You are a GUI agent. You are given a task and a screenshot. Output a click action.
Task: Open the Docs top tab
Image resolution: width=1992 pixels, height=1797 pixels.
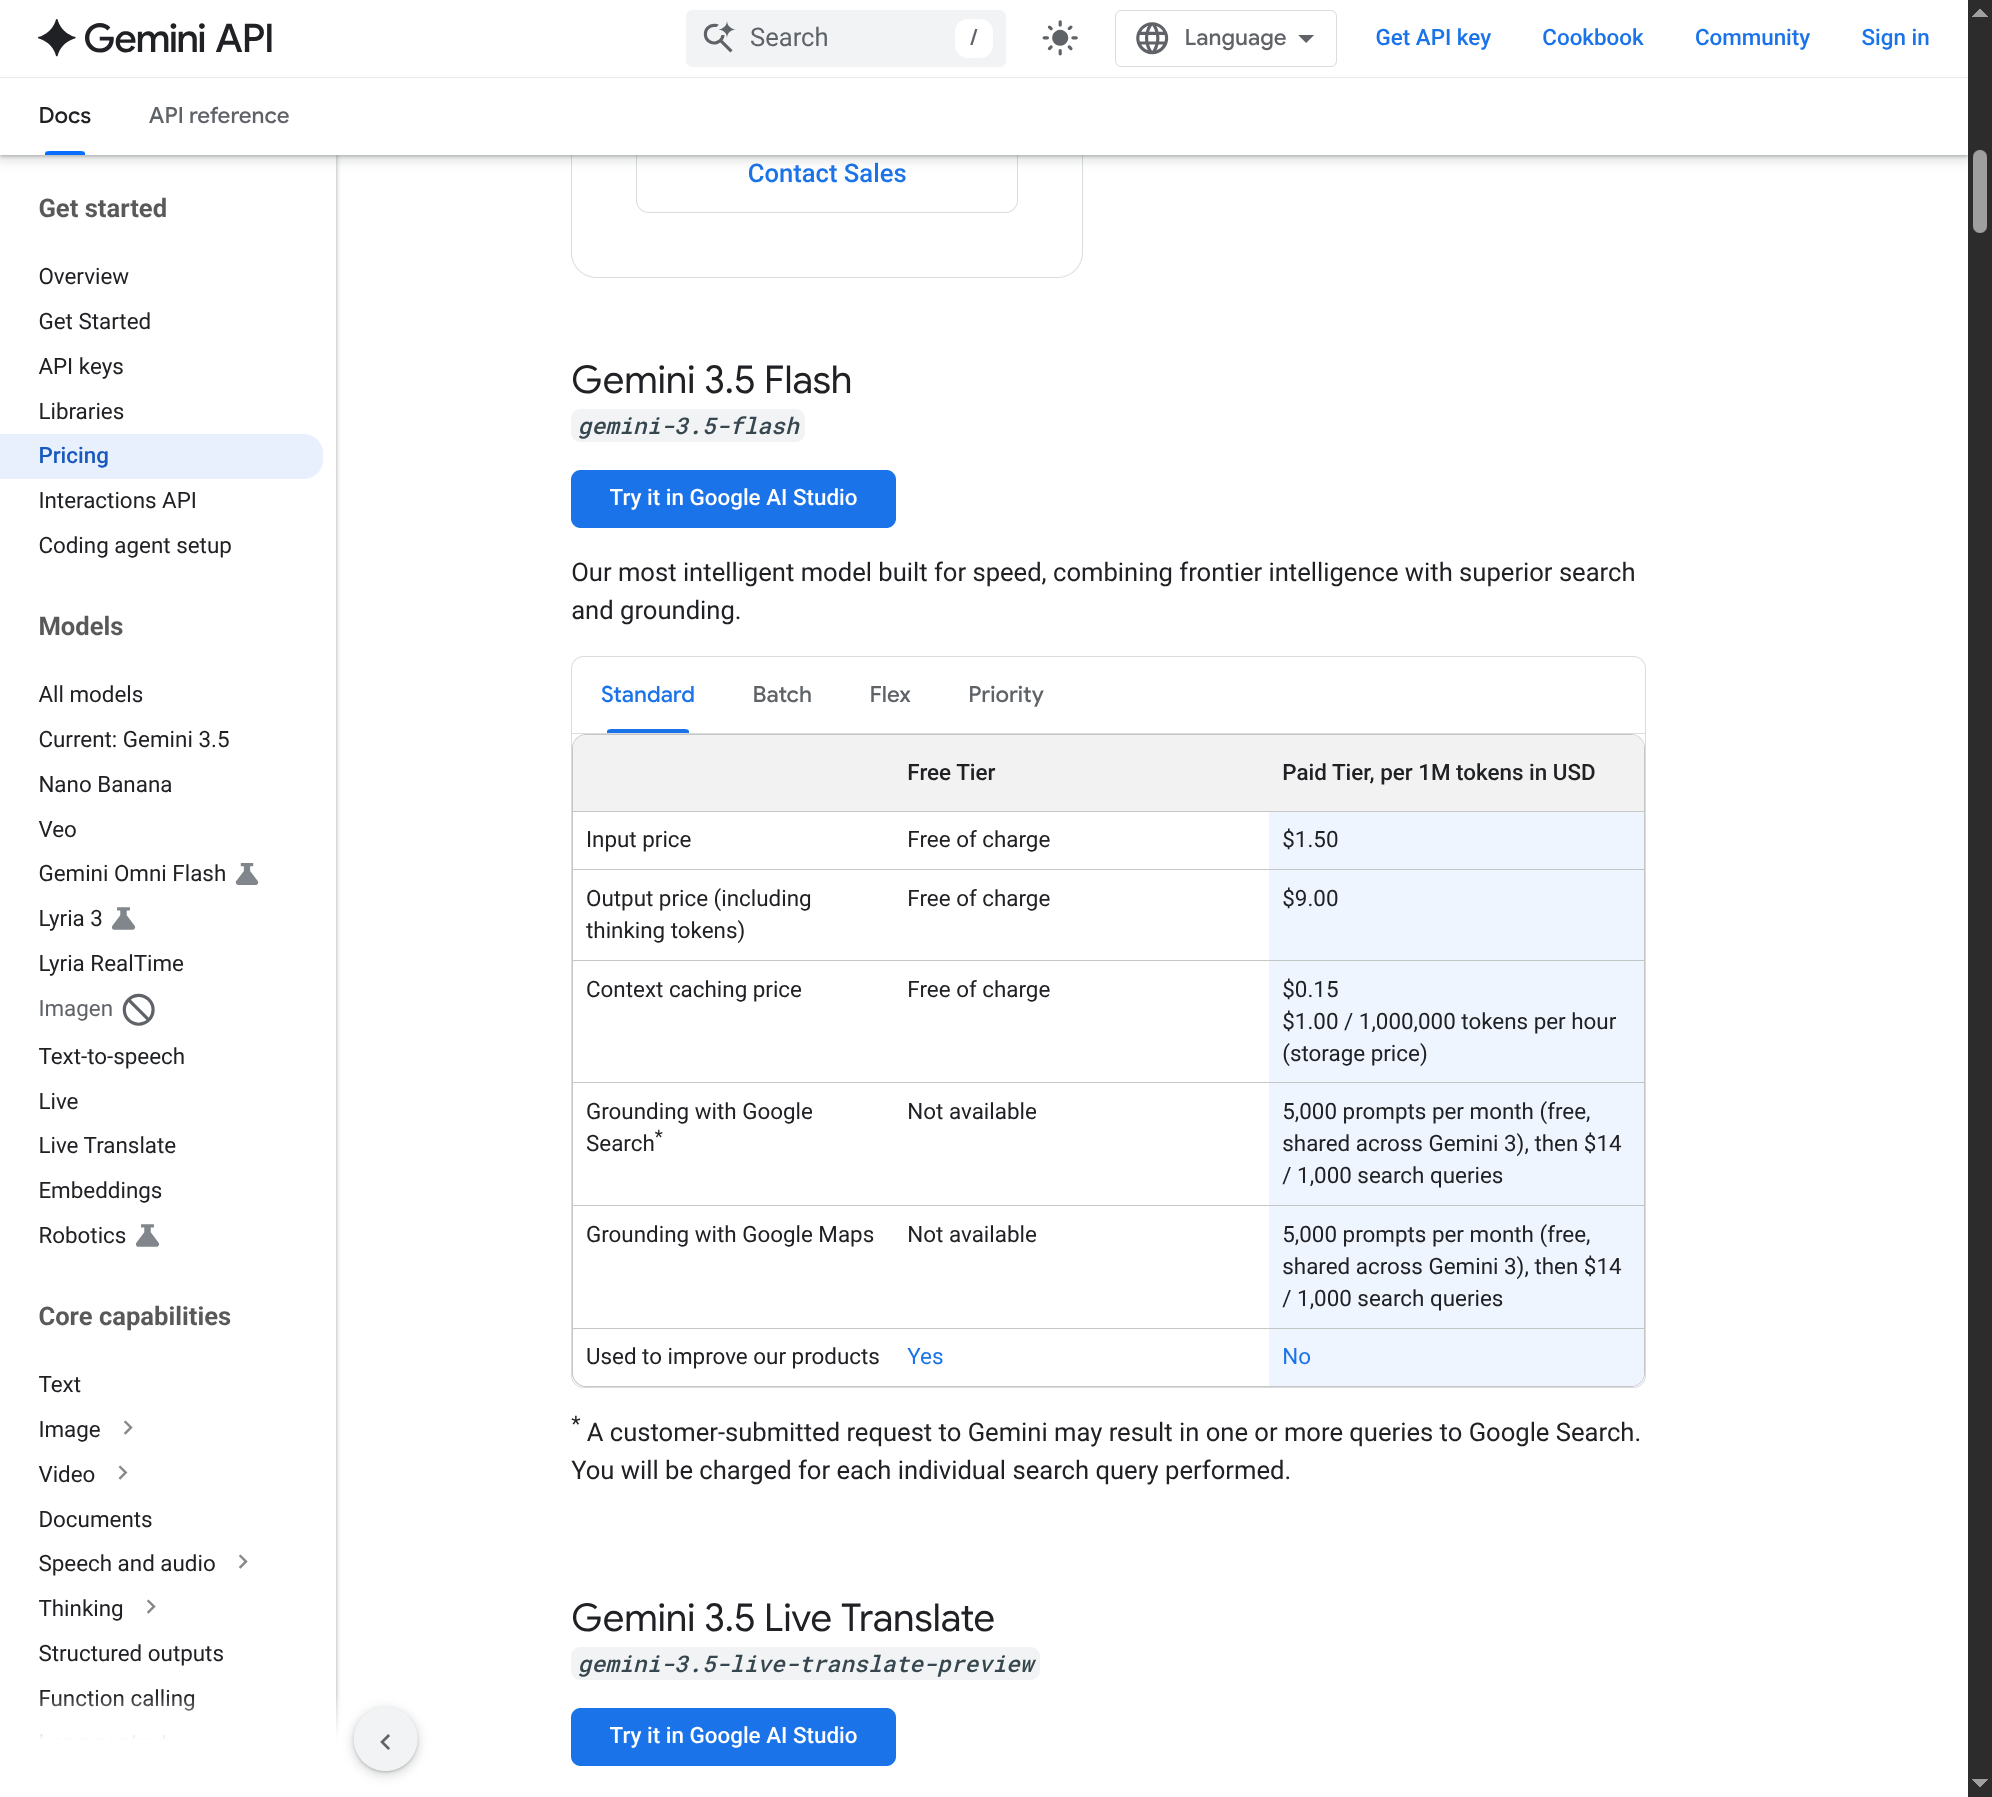click(x=65, y=116)
